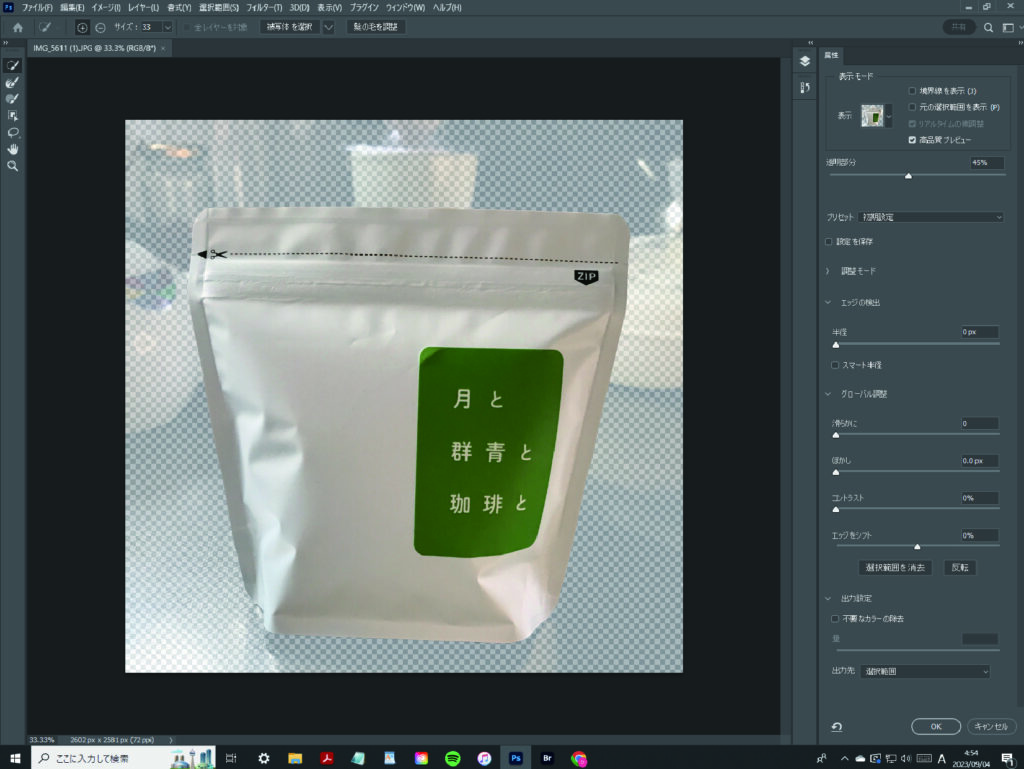Click the エッジをシフト slider handle
Image resolution: width=1024 pixels, height=769 pixels.
click(x=917, y=546)
